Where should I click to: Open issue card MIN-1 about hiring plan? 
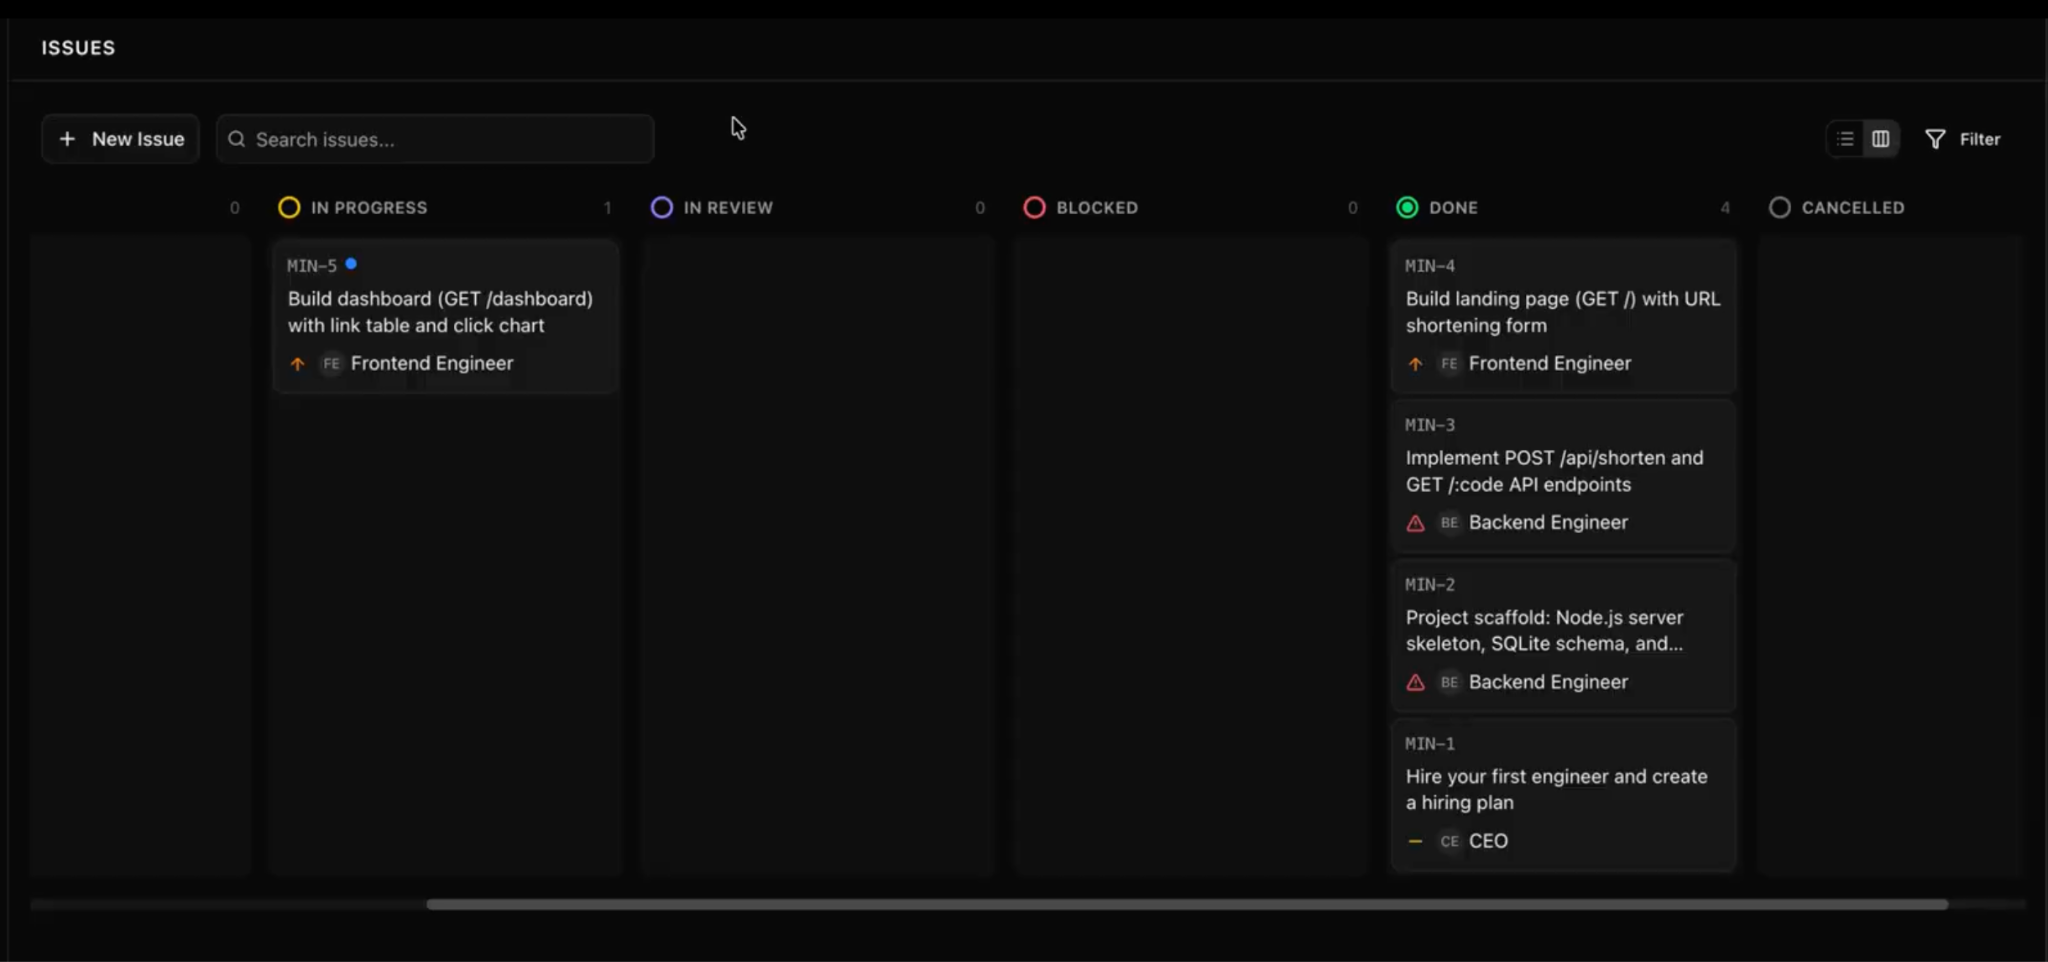1562,793
